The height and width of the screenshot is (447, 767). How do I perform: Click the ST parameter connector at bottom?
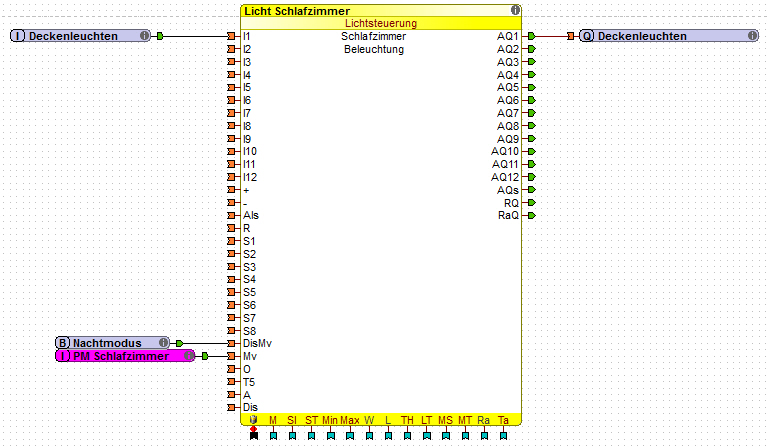pyautogui.click(x=312, y=435)
